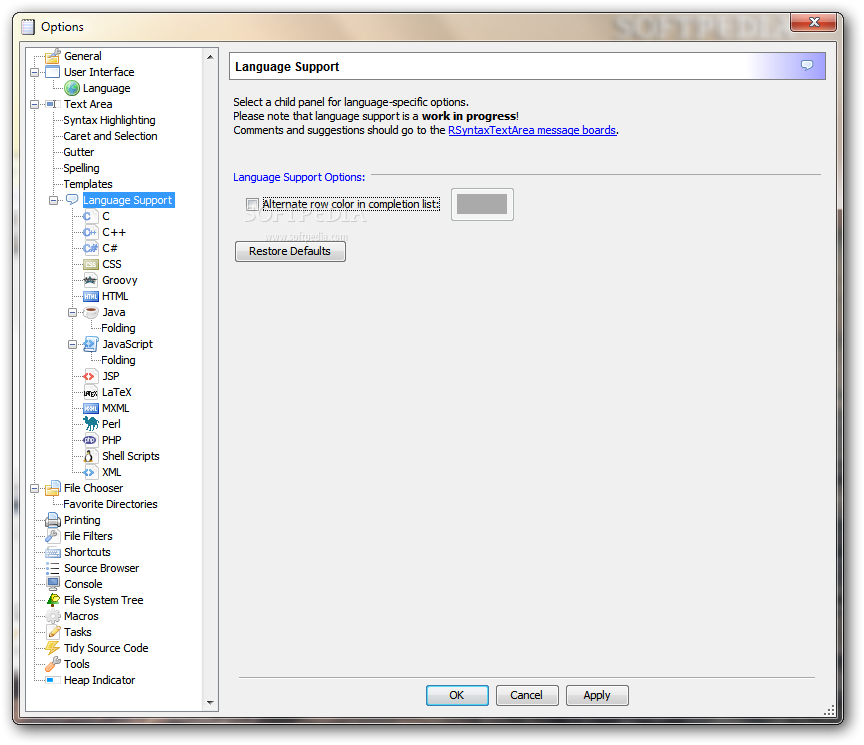864x745 pixels.
Task: Click the General options icon
Action: pos(52,56)
